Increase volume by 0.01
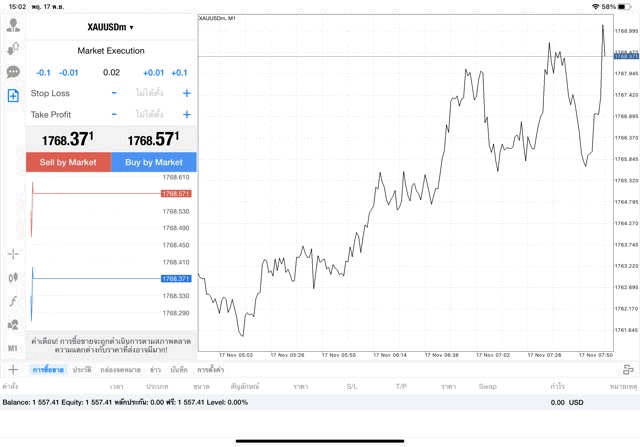This screenshot has width=640, height=447. point(153,72)
